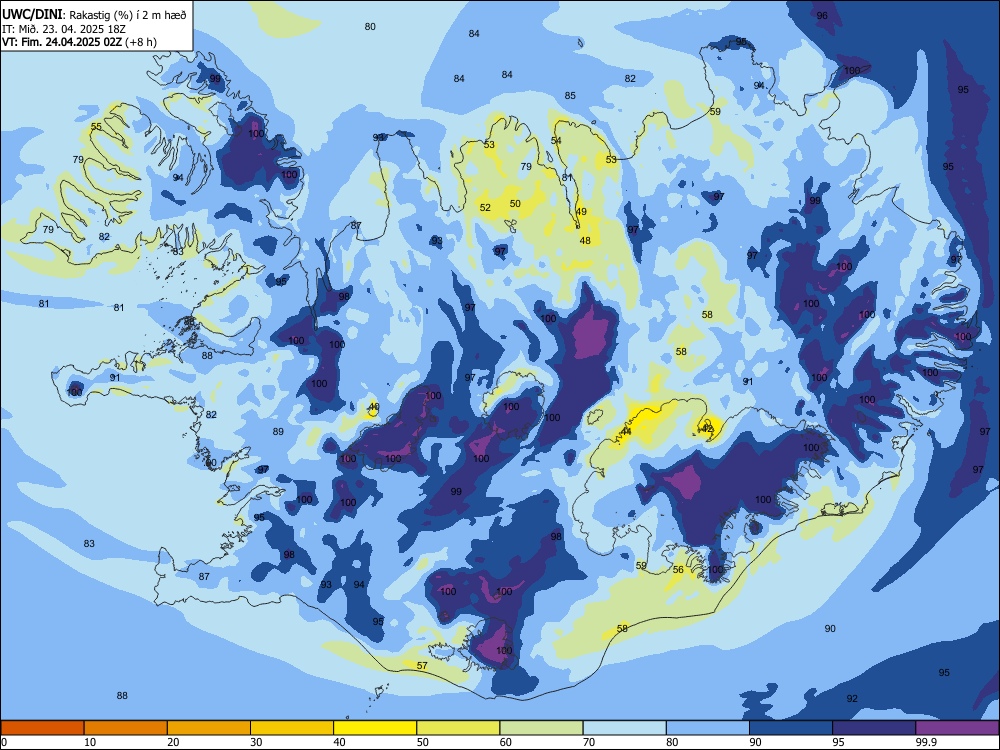Screen dimensions: 1000x750
Task: Click the 10–20 orange legend swatch
Action: 126,728
